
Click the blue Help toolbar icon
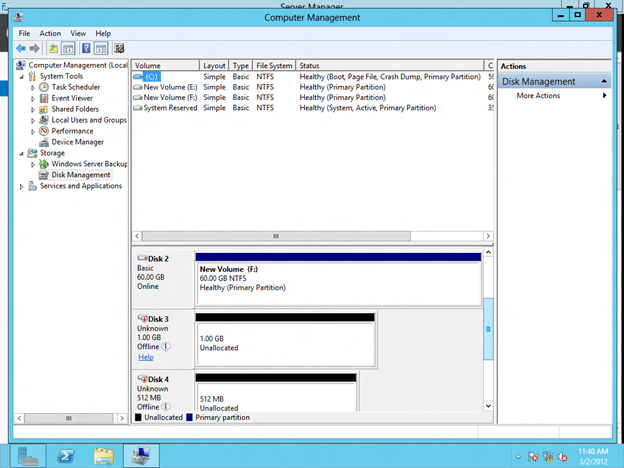pyautogui.click(x=86, y=47)
